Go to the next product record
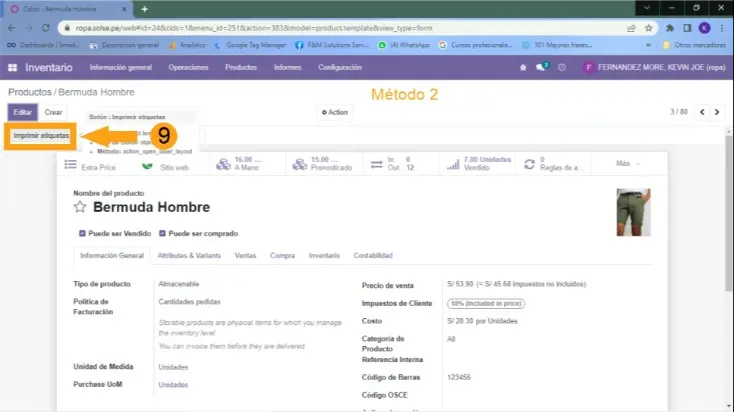The image size is (734, 412). (719, 112)
